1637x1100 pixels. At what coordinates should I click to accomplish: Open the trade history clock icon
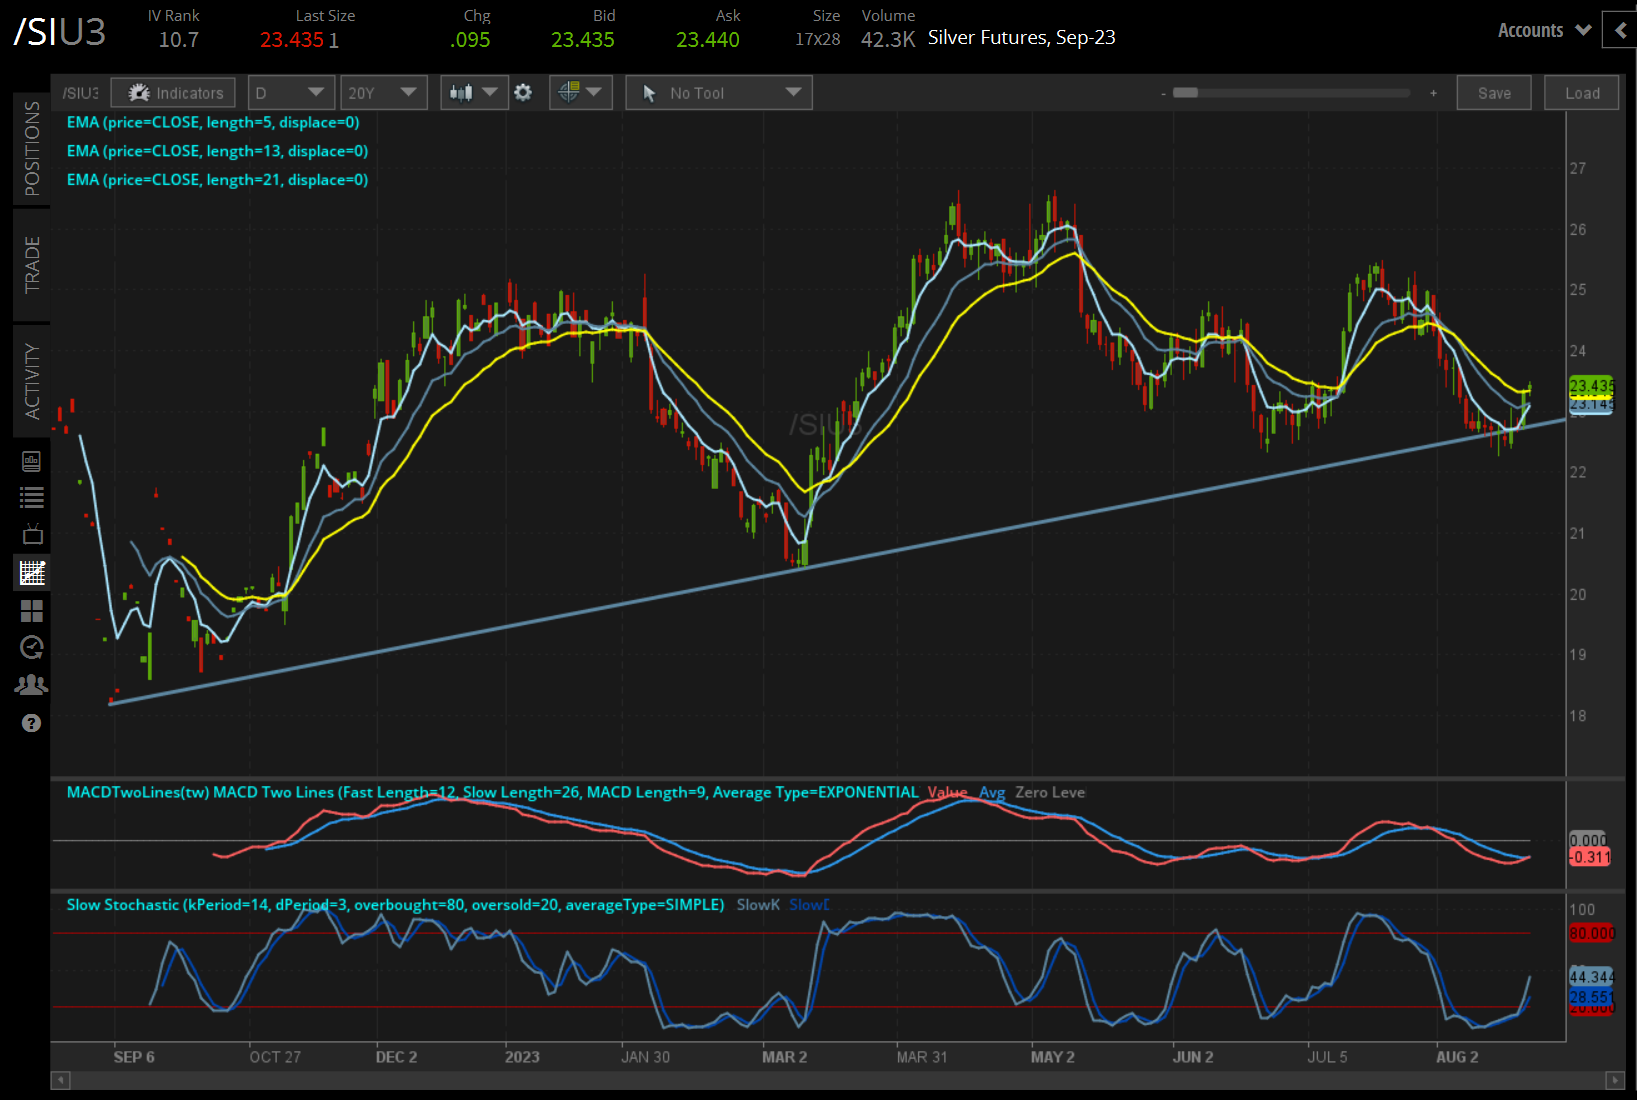pos(31,647)
